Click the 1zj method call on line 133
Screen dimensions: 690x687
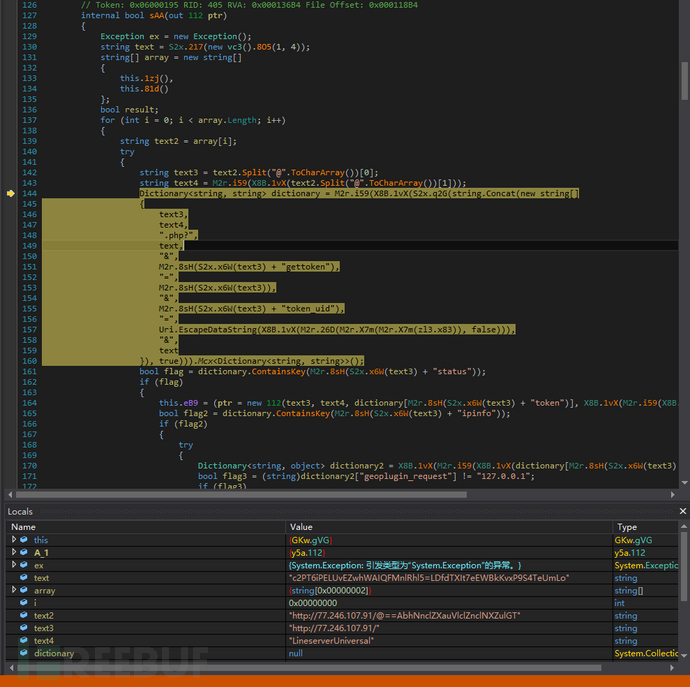point(151,78)
